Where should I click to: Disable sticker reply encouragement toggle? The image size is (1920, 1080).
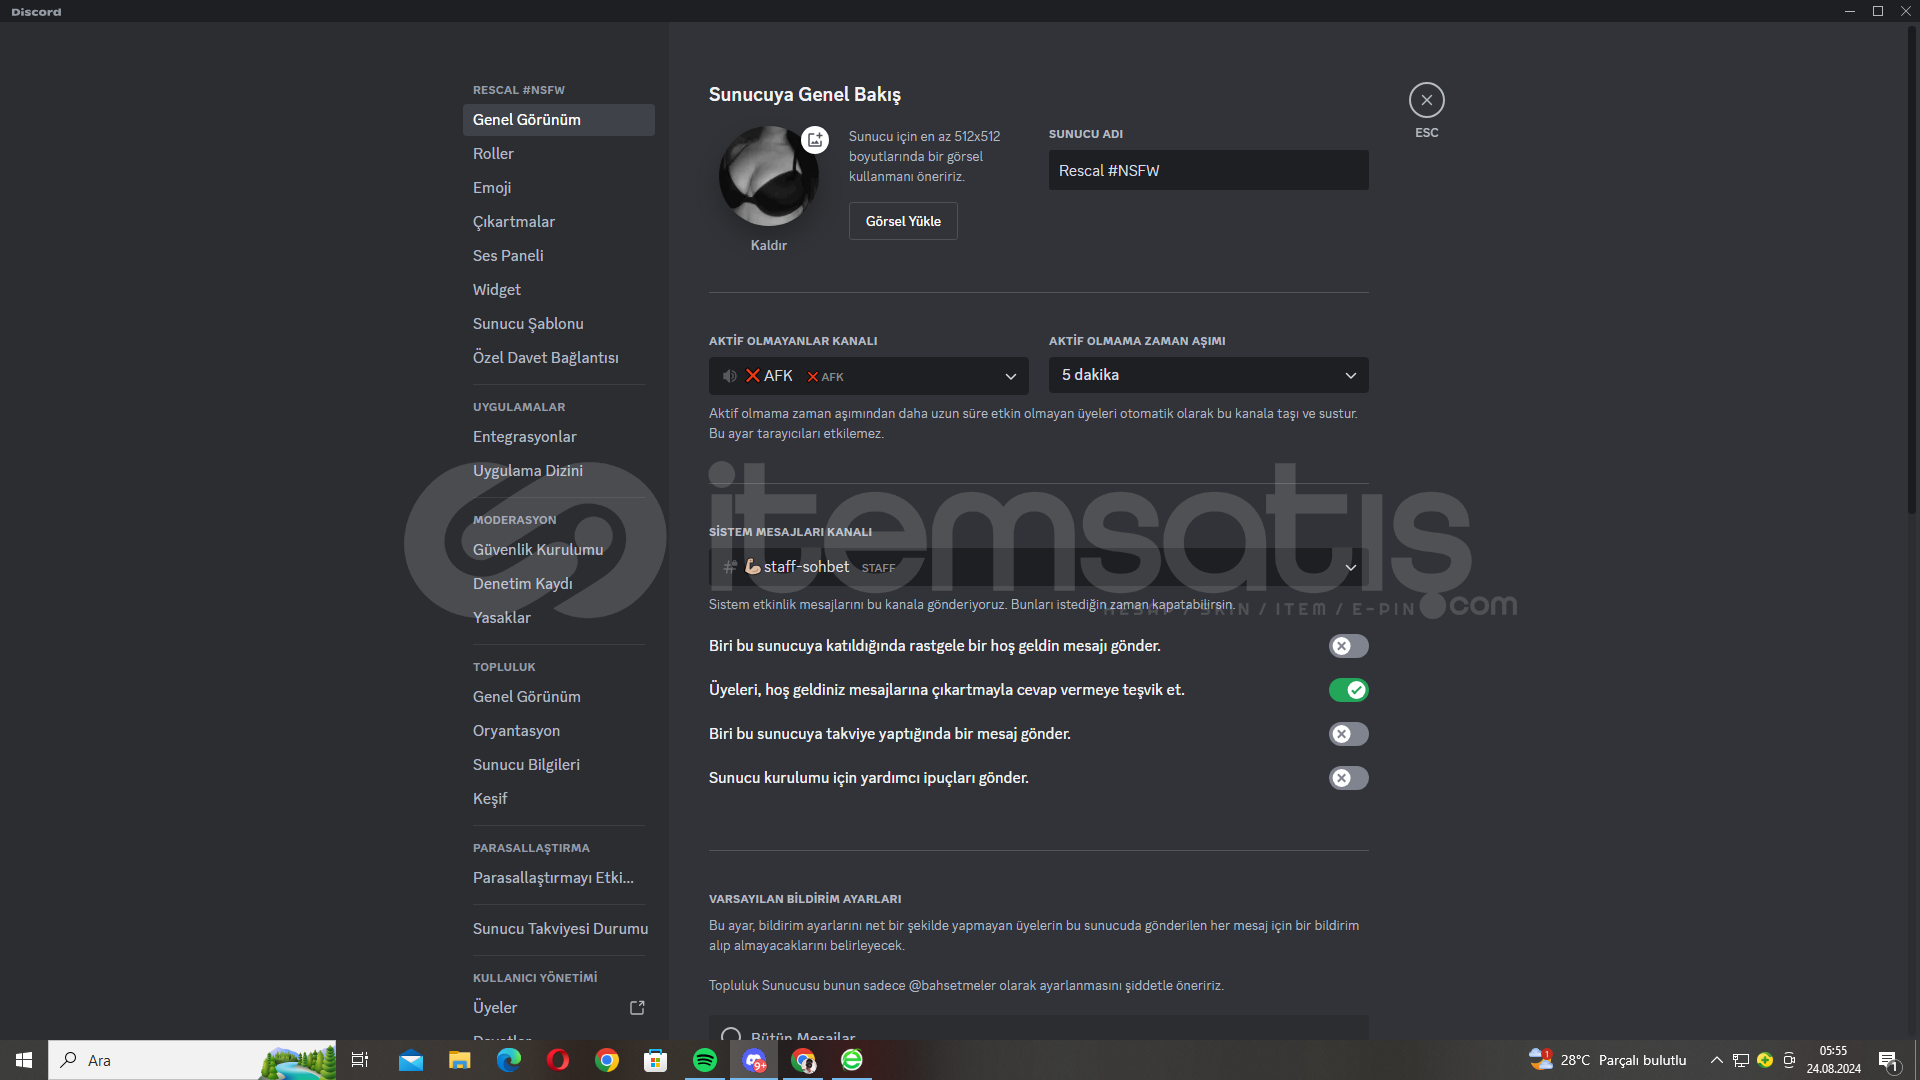point(1347,690)
